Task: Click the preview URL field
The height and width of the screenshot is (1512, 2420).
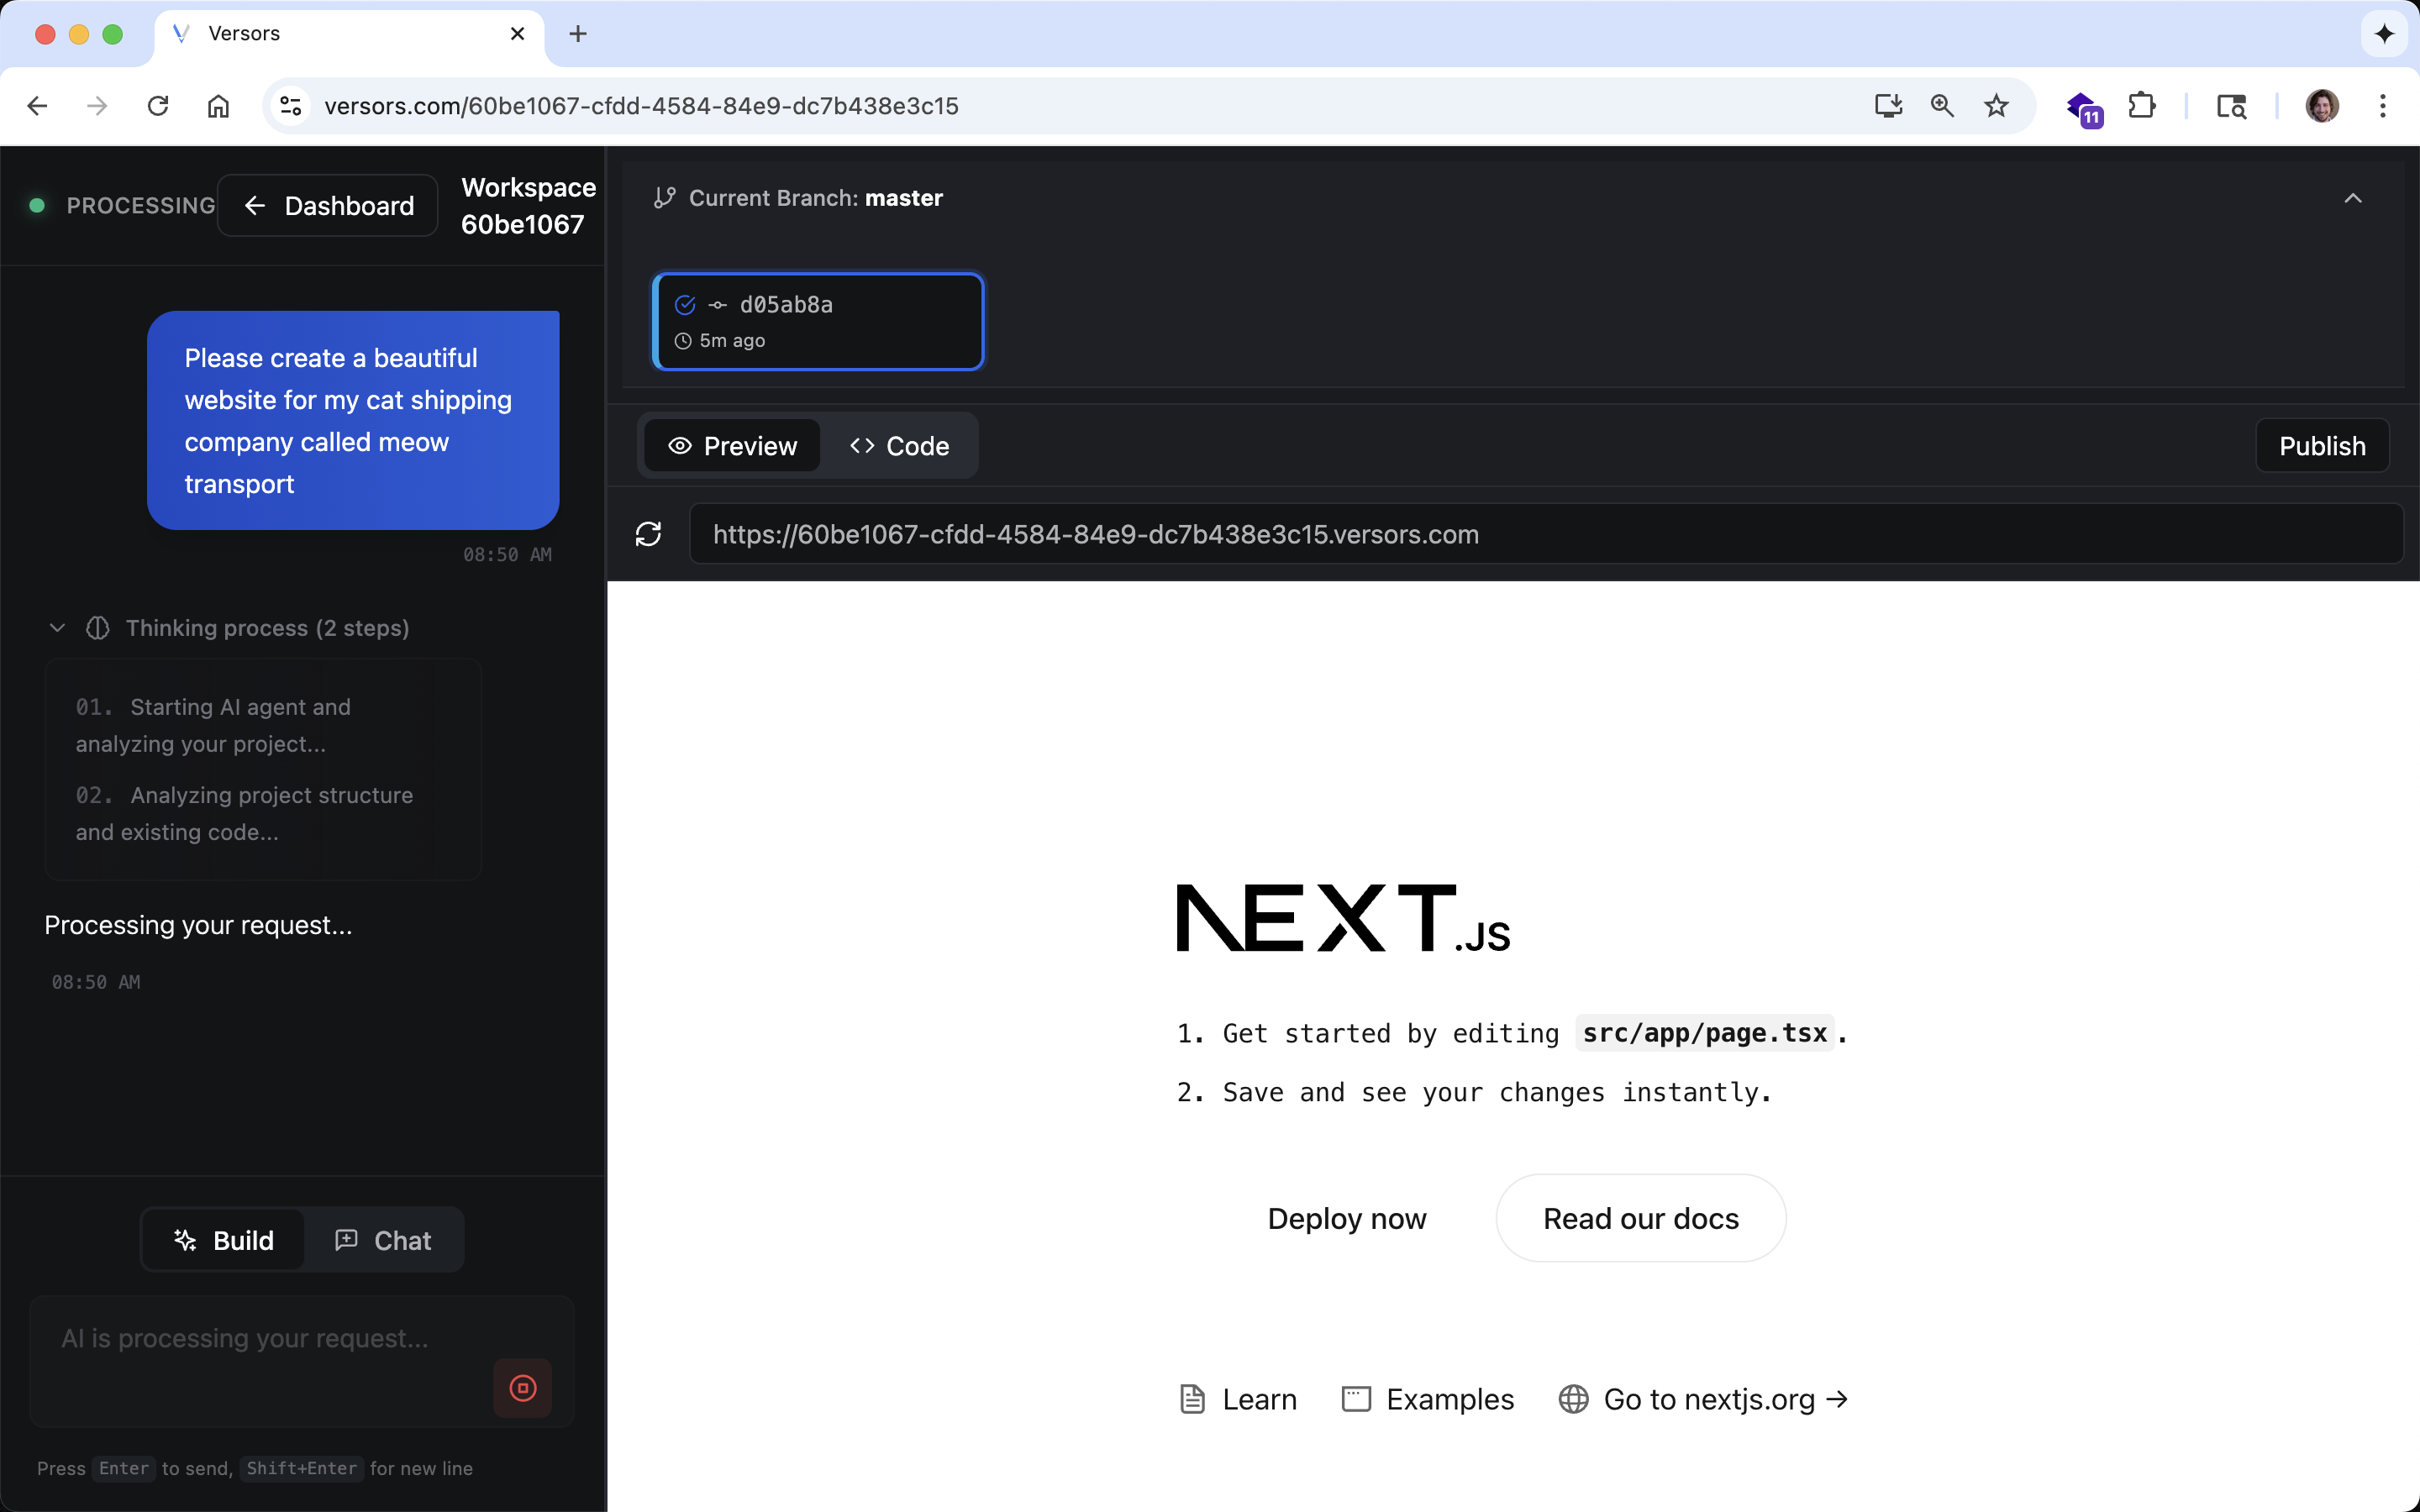Action: tap(1546, 534)
